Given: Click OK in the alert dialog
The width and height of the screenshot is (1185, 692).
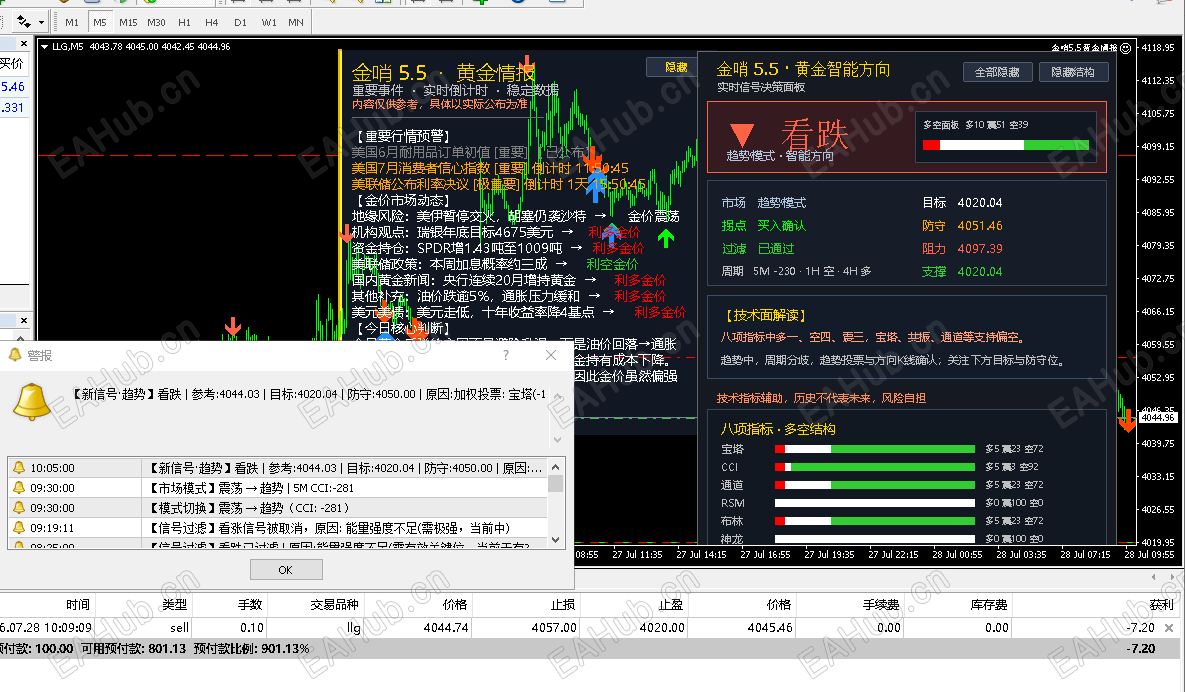Looking at the screenshot, I should pyautogui.click(x=286, y=570).
